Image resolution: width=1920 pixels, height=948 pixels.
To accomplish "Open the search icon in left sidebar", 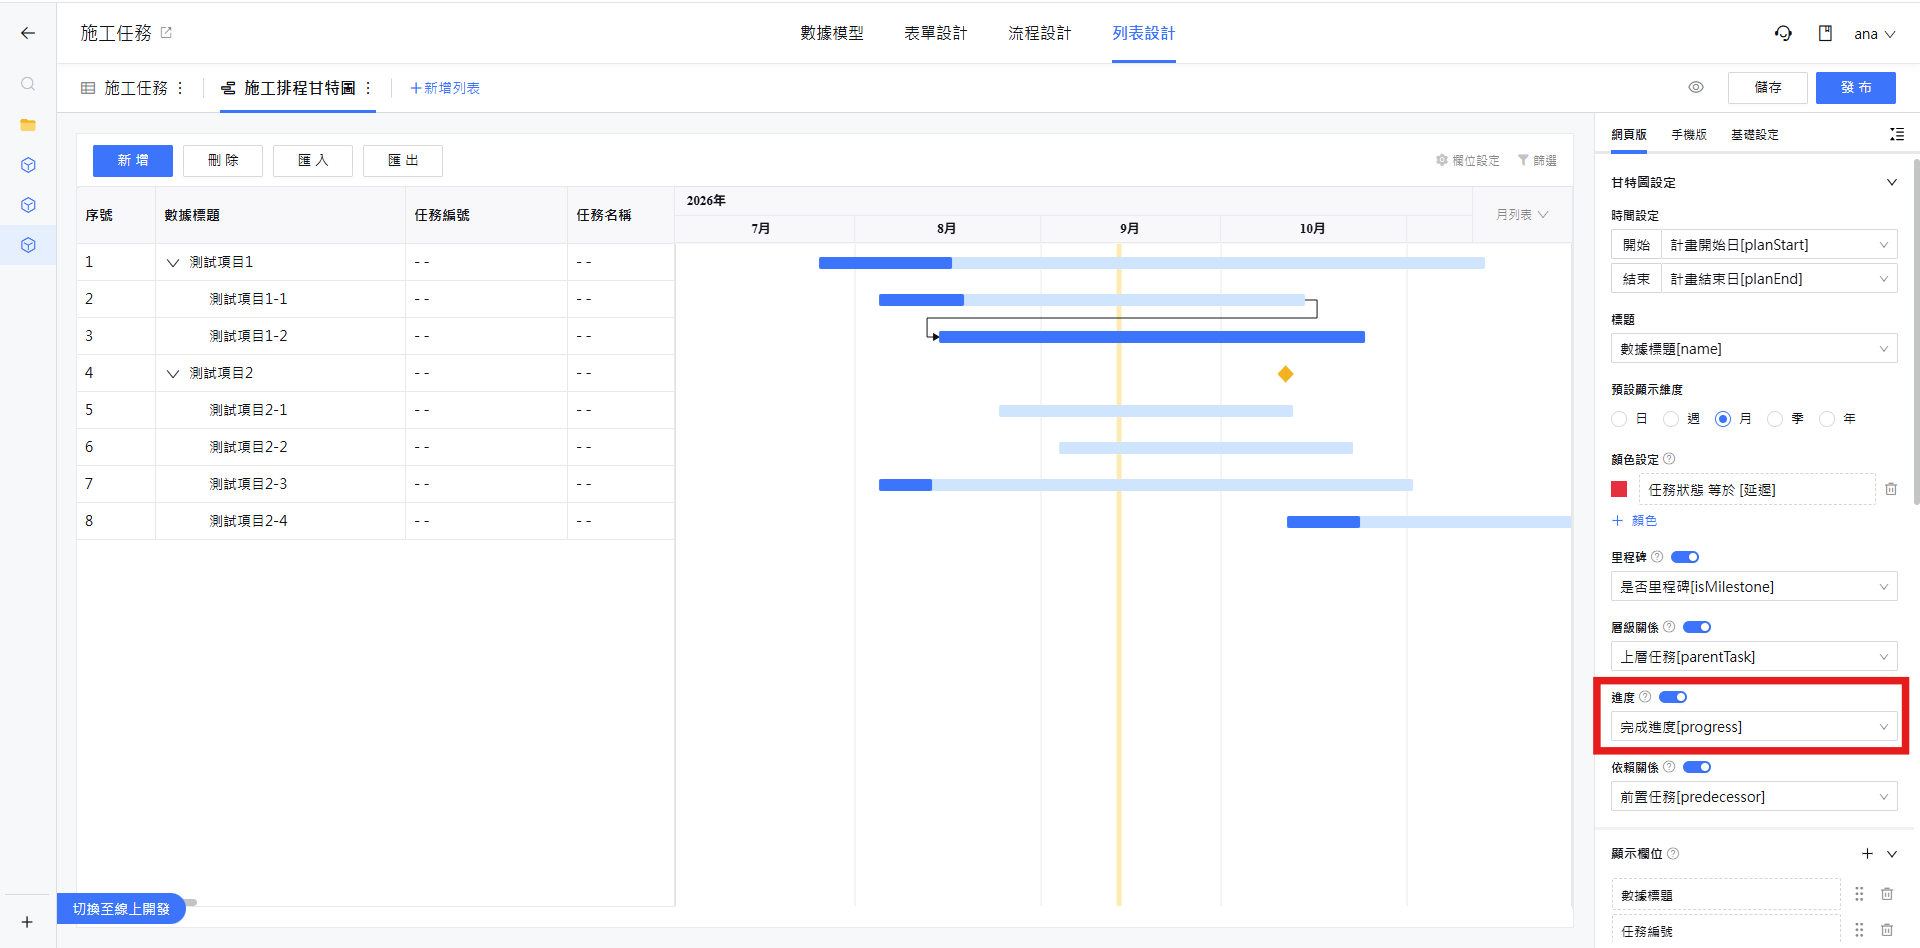I will coord(28,84).
